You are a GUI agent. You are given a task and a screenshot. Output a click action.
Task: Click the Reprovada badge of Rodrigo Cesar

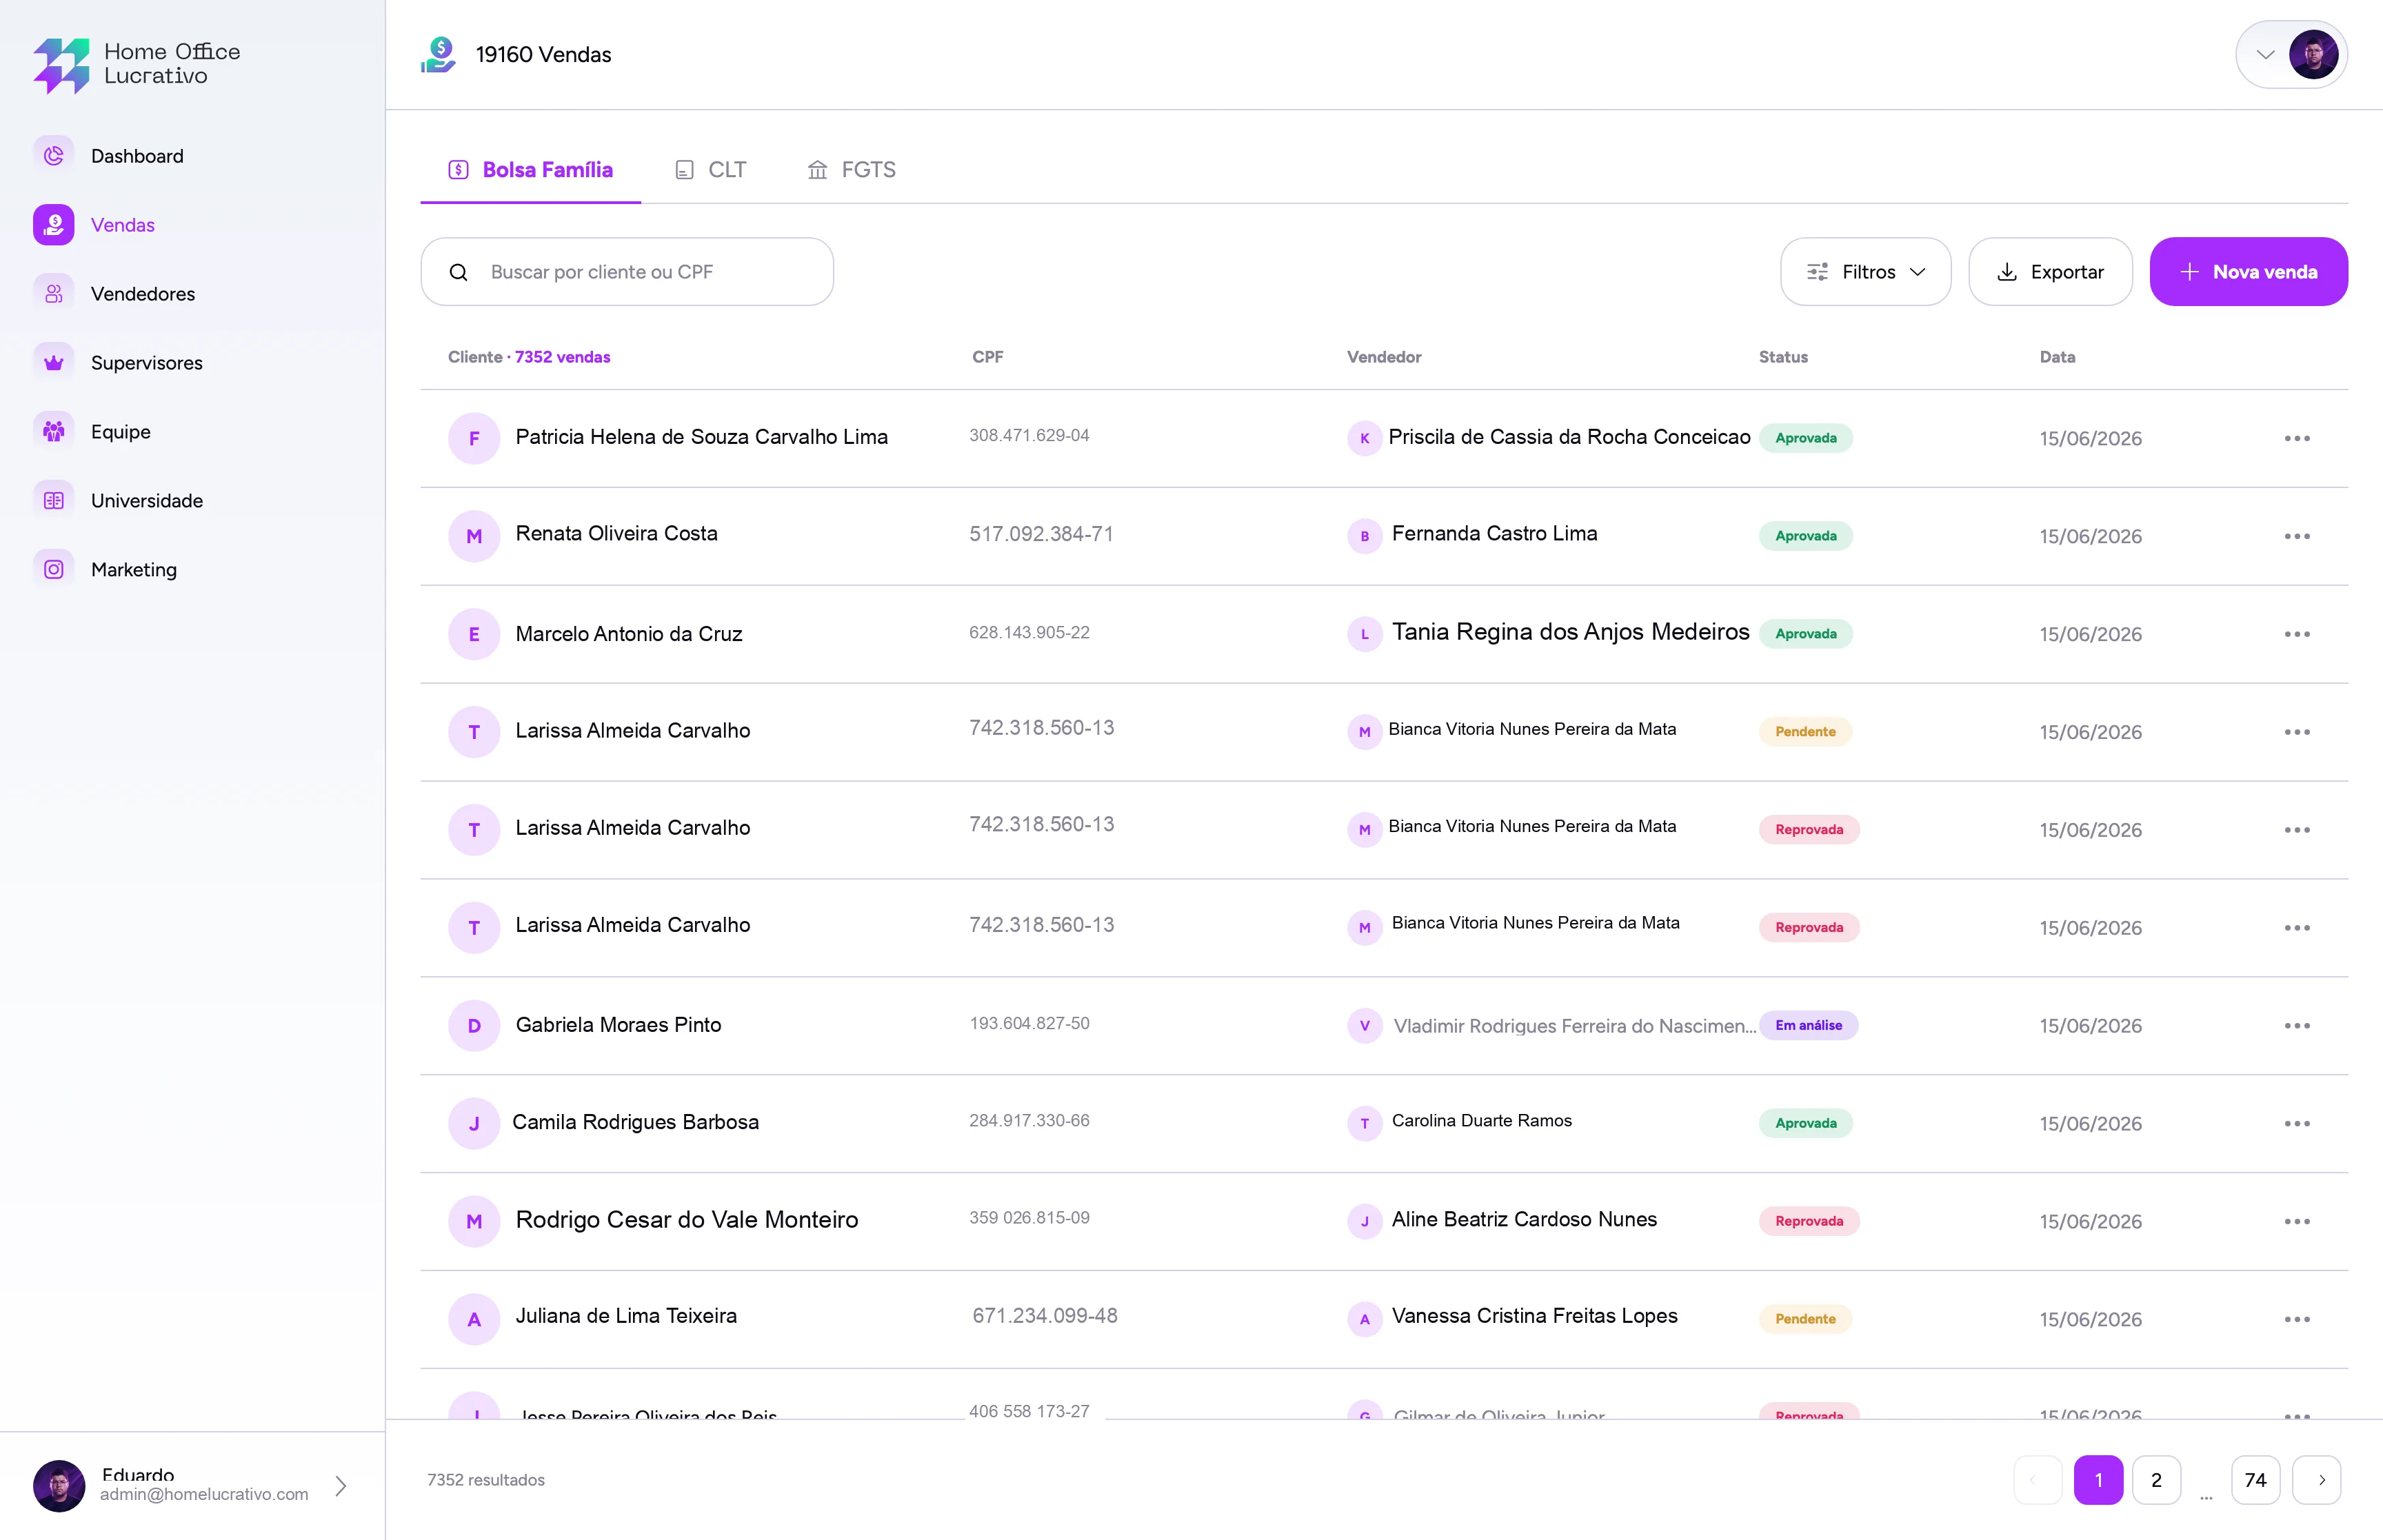coord(1809,1222)
